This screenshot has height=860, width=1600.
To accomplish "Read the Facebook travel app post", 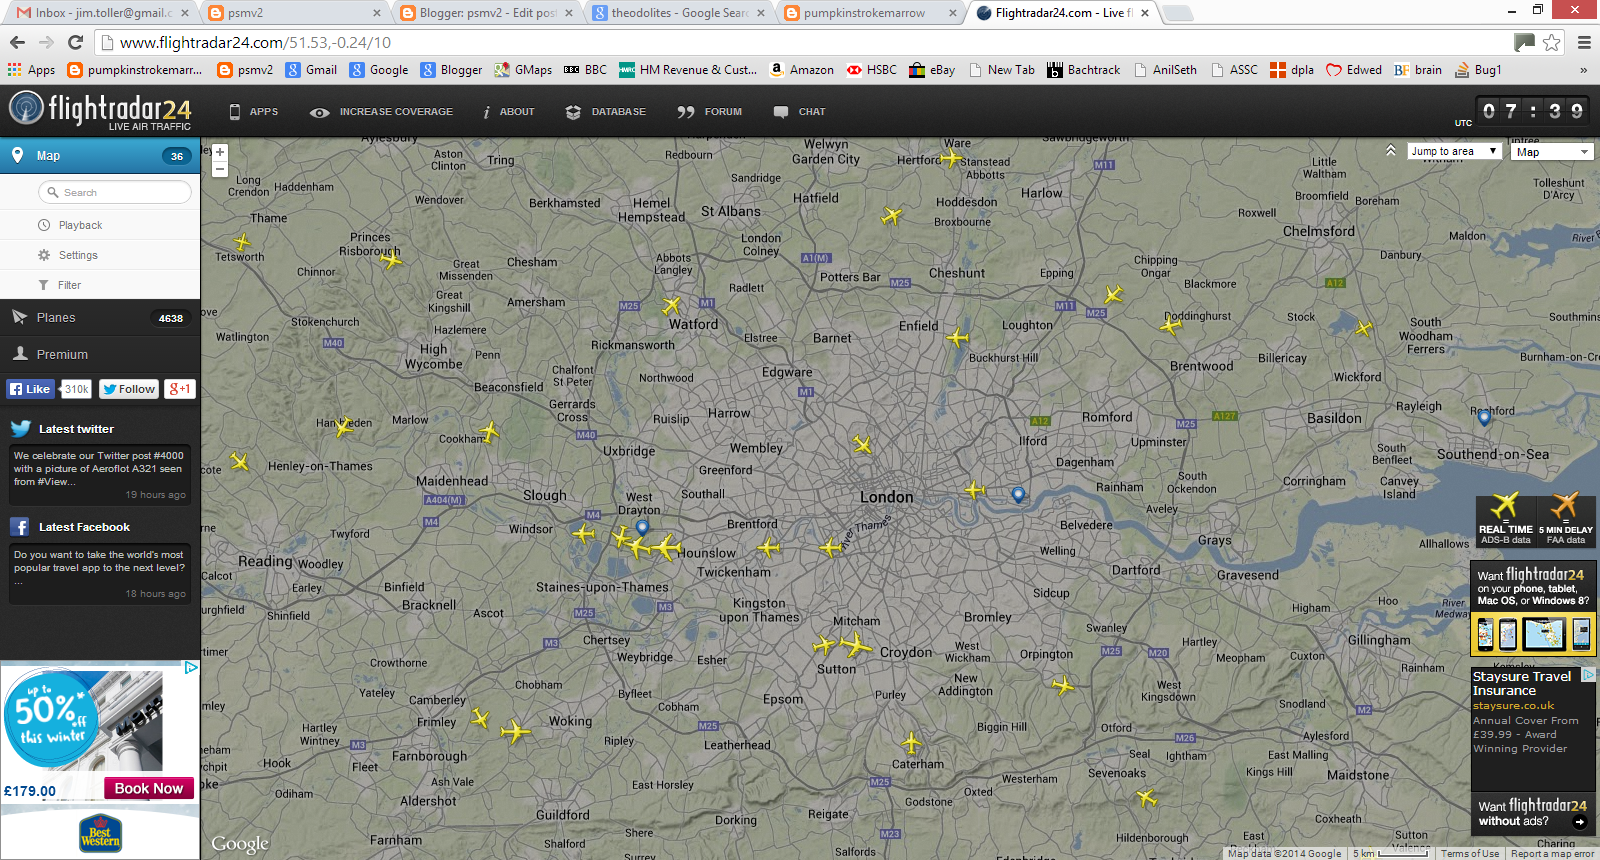I will pos(99,573).
